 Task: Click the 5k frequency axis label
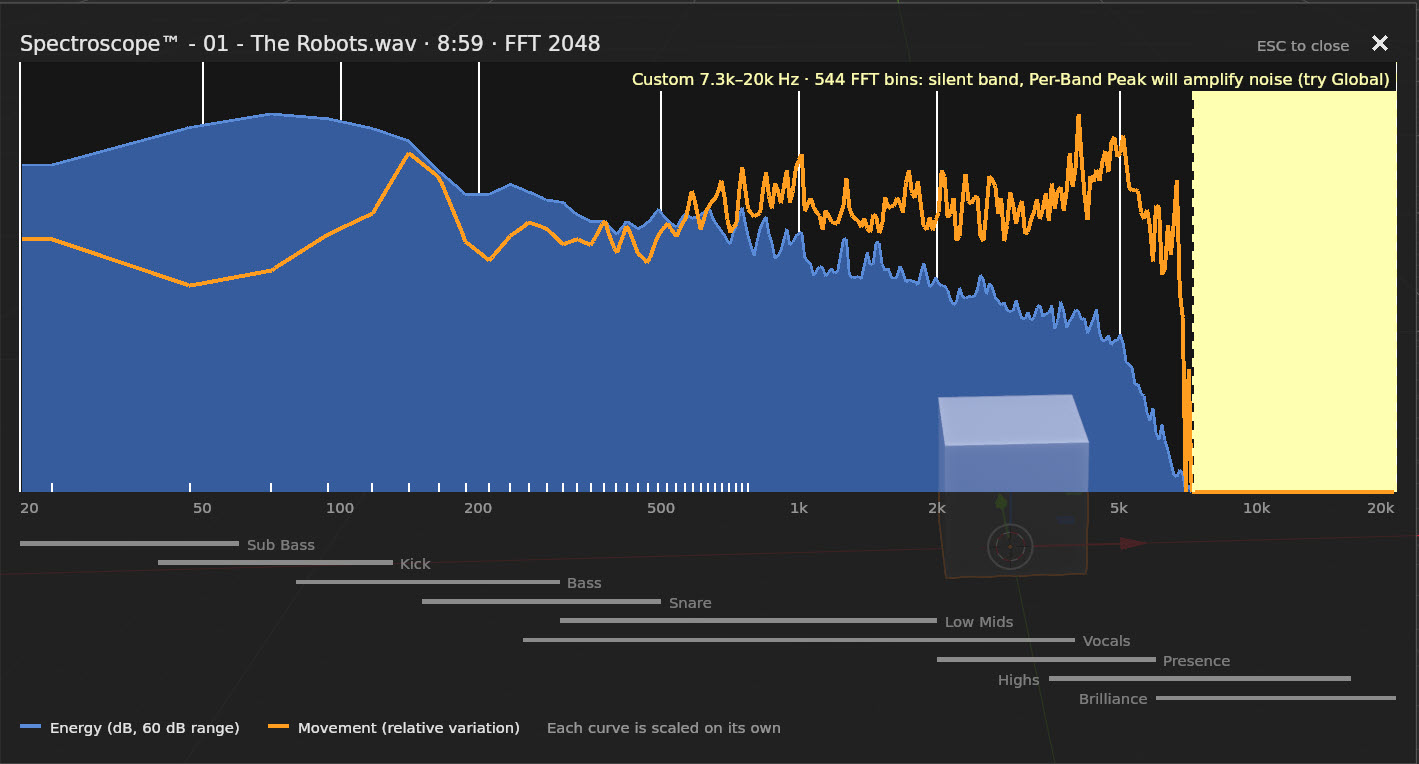[x=1119, y=508]
